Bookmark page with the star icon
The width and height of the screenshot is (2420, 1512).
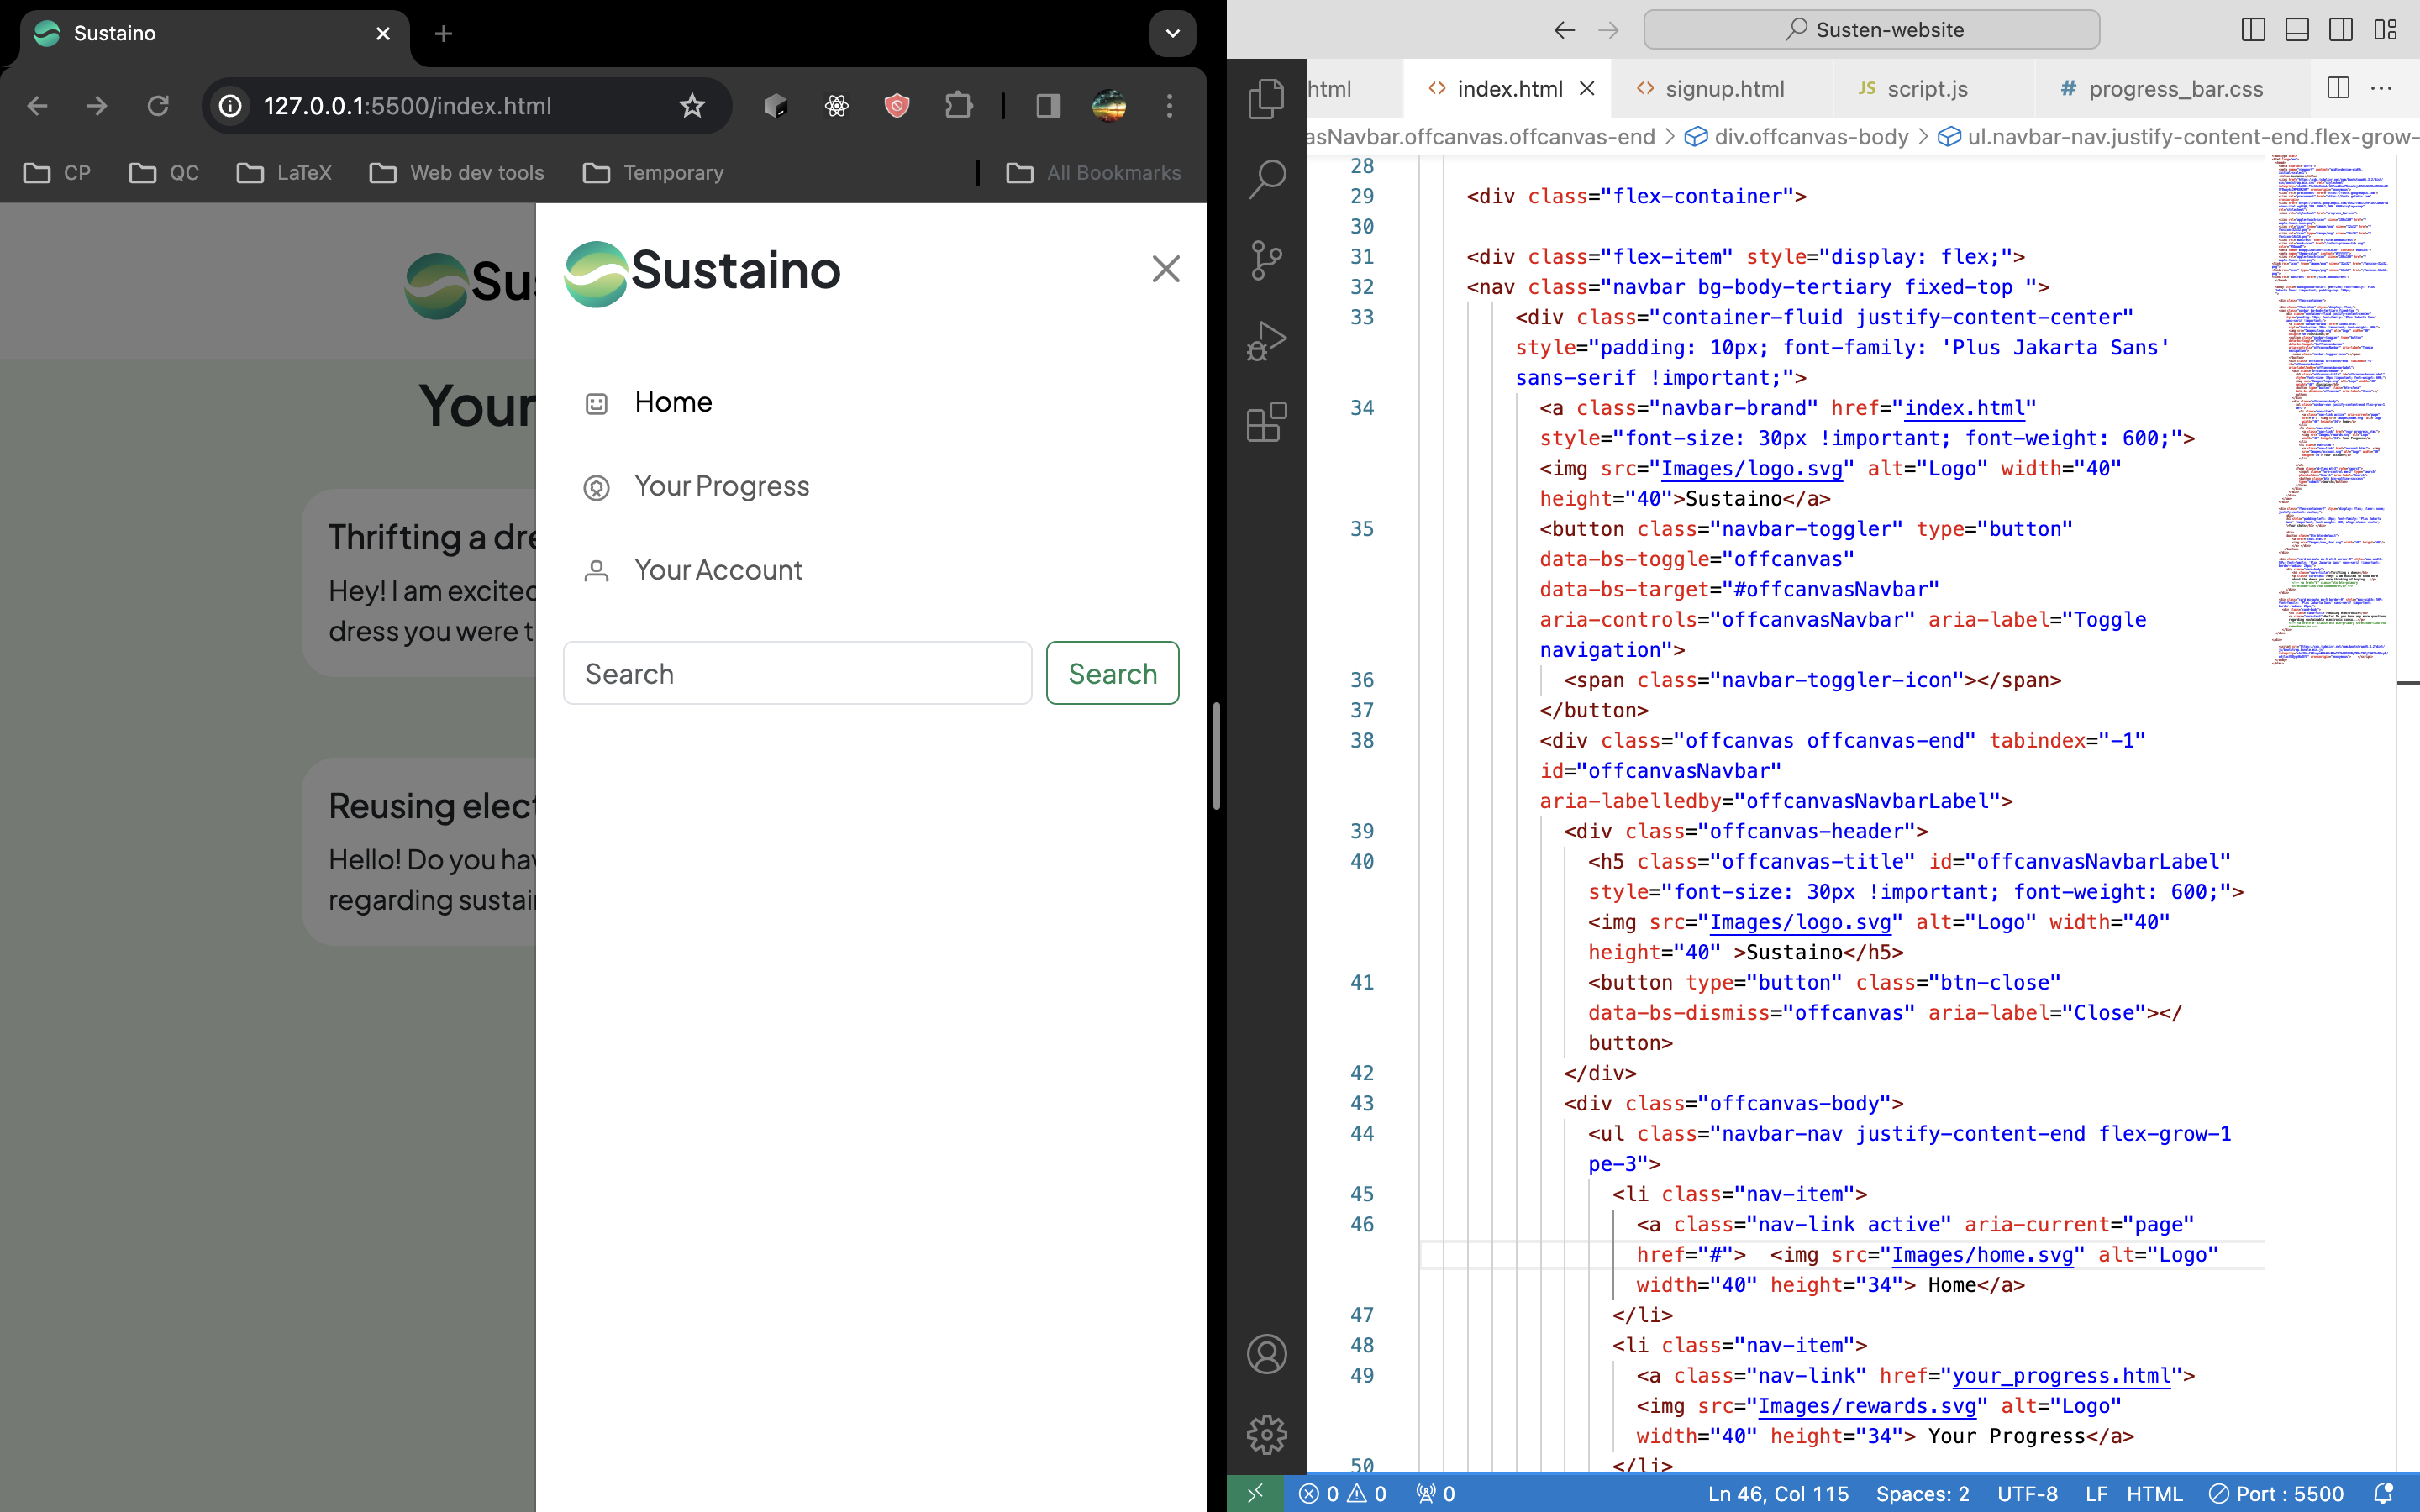(692, 106)
